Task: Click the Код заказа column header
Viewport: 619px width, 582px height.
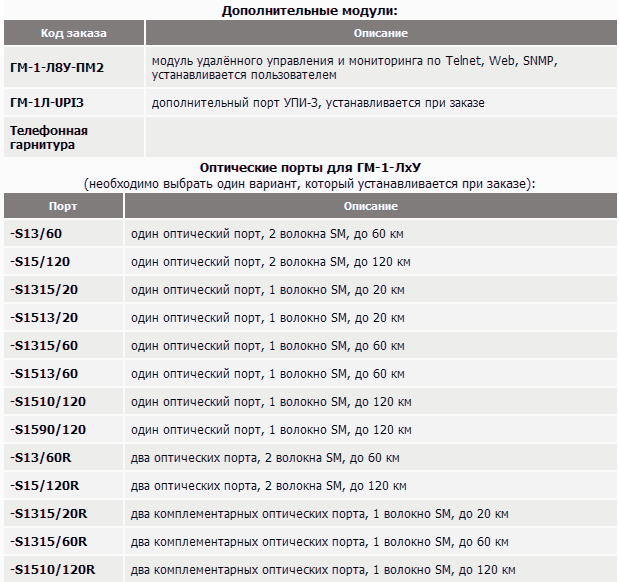Action: pos(73,33)
